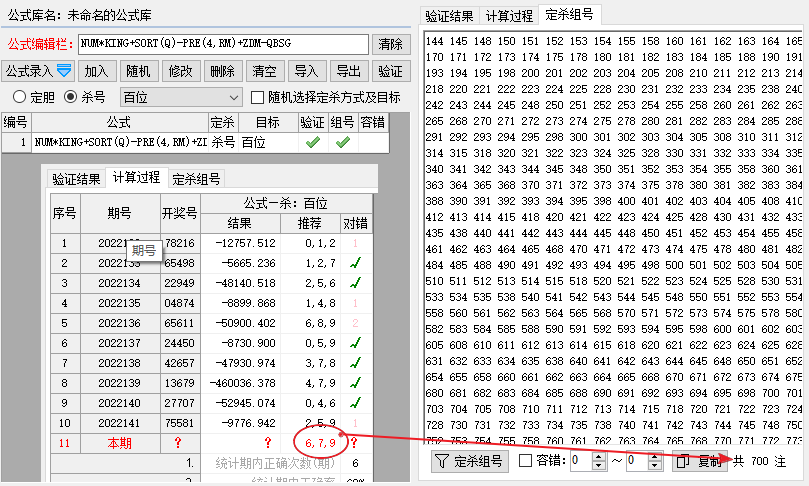809x486 pixels.
Task: Decrease the second 容错 spinner value
Action: coord(654,465)
